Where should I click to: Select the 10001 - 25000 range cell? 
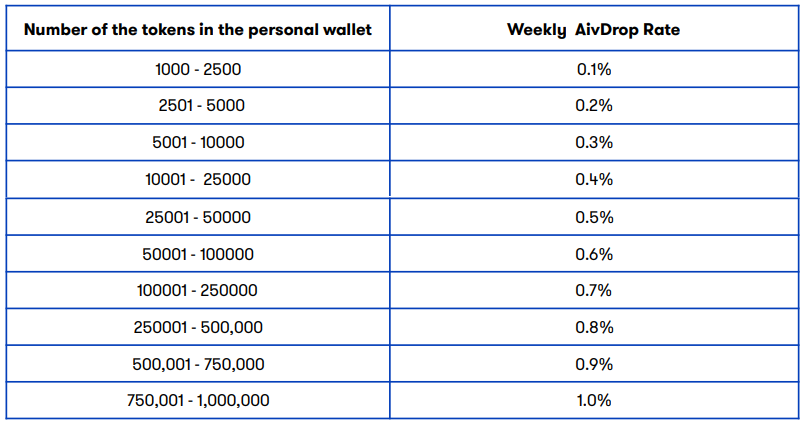click(x=198, y=179)
